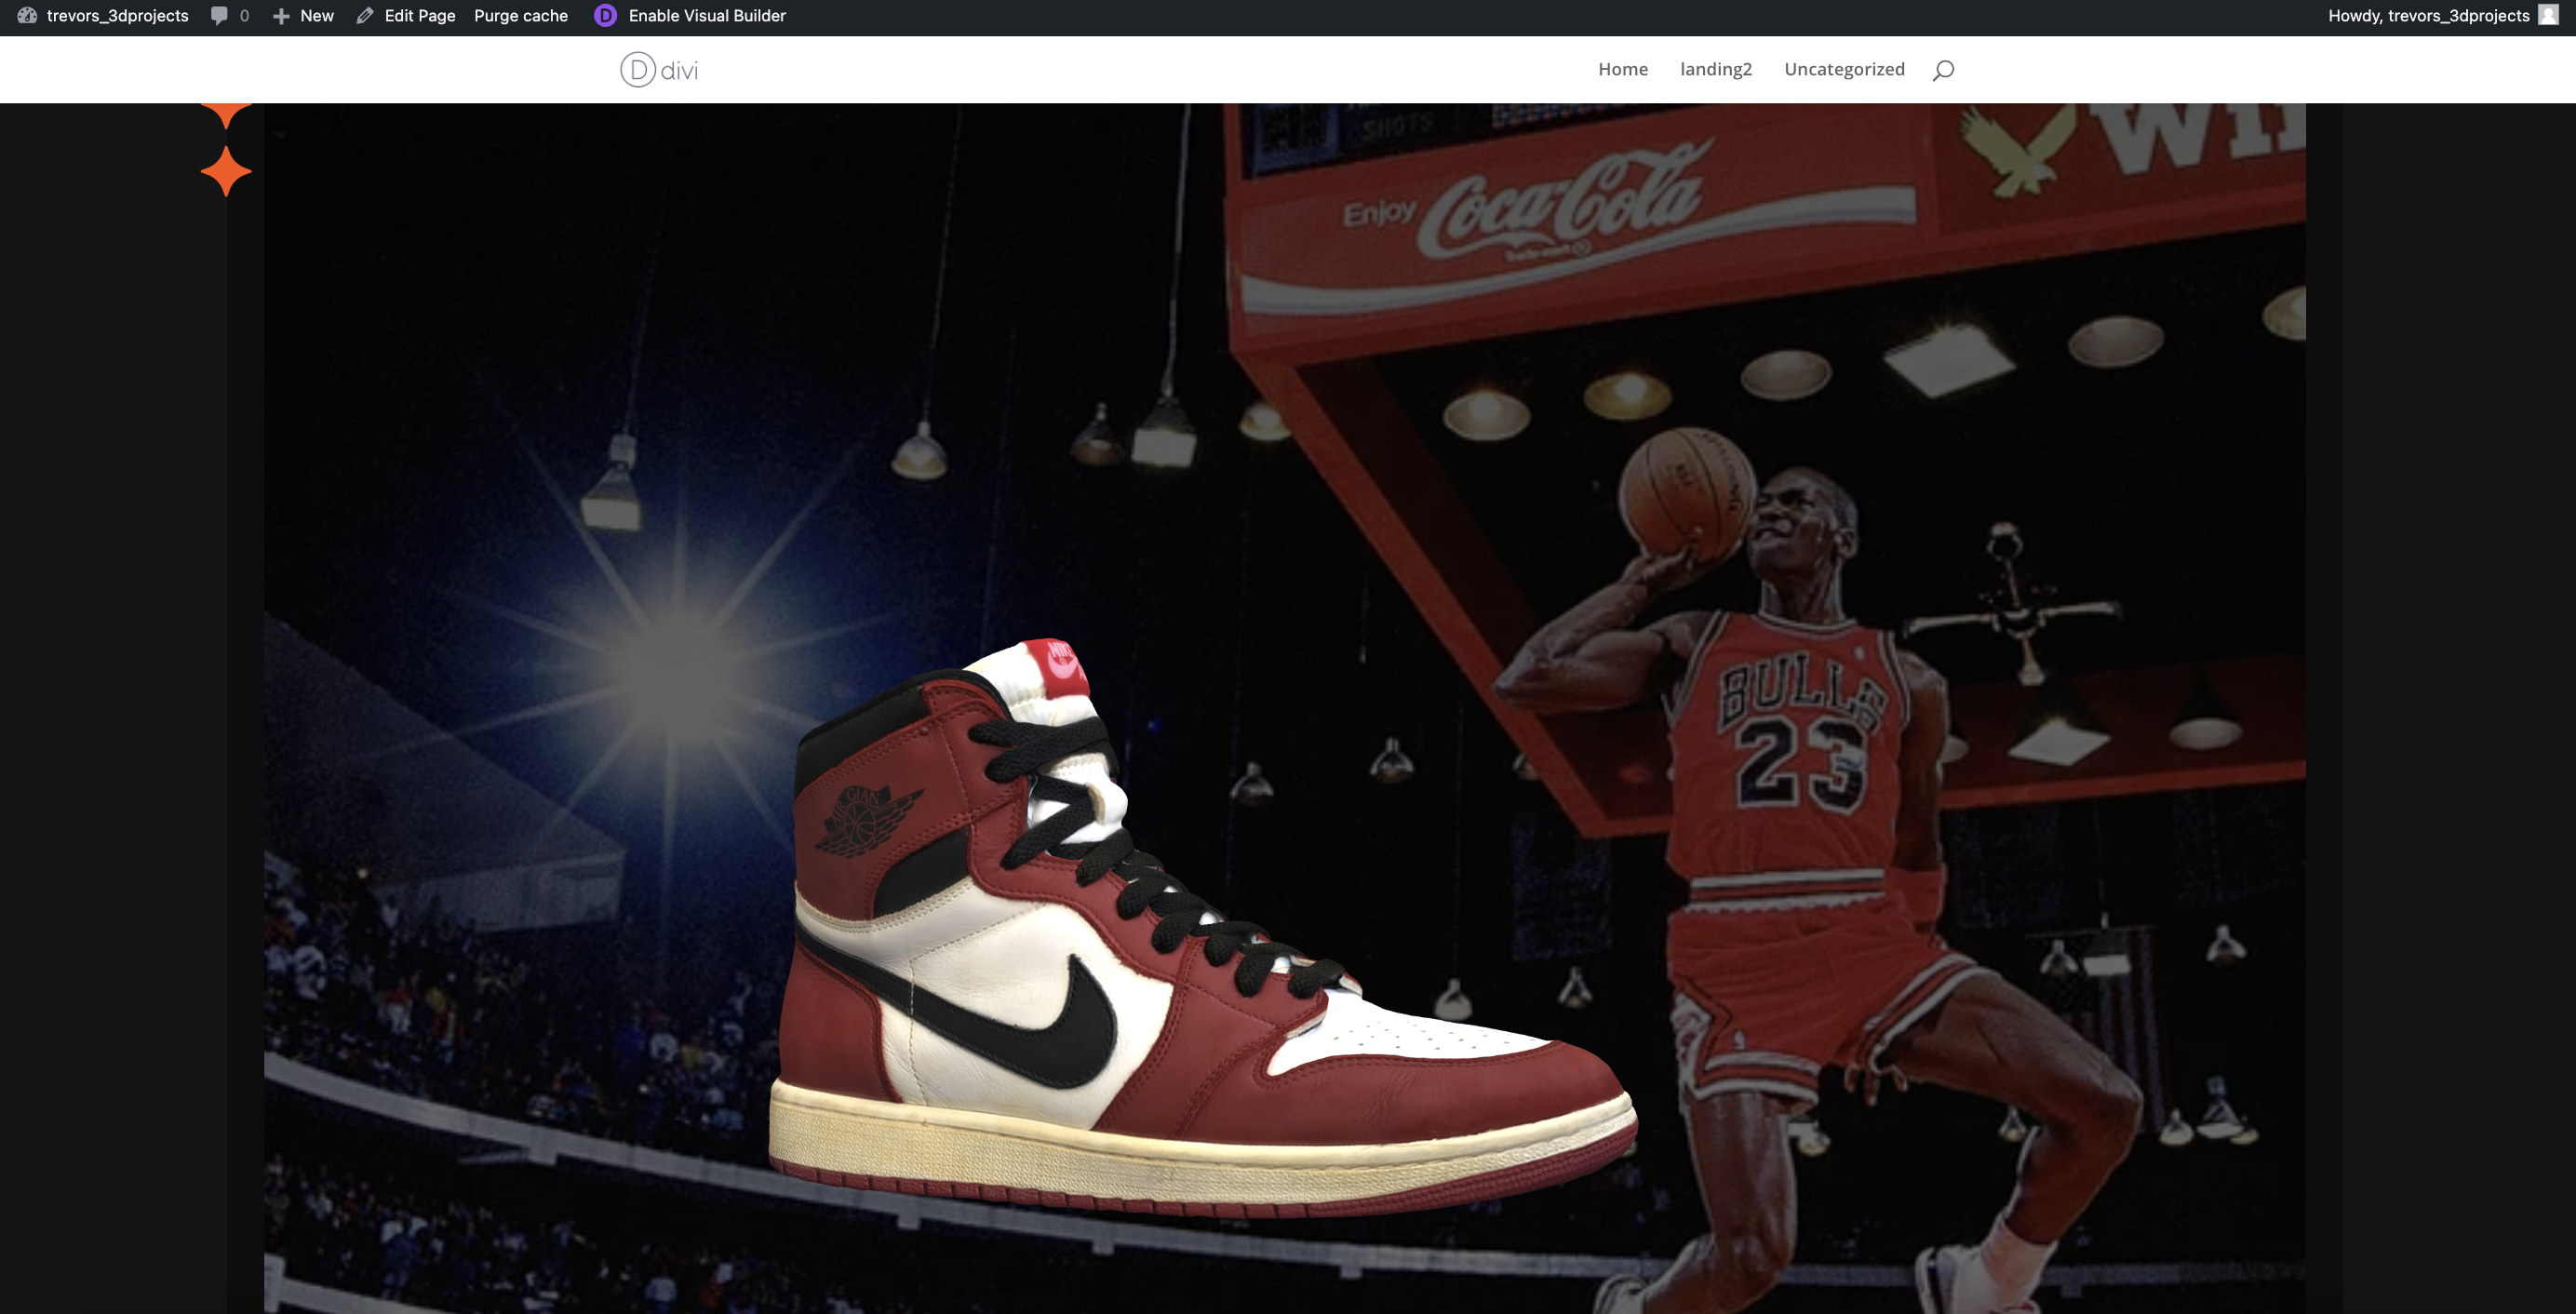Click the user avatar icon
The height and width of the screenshot is (1314, 2576).
click(2548, 15)
